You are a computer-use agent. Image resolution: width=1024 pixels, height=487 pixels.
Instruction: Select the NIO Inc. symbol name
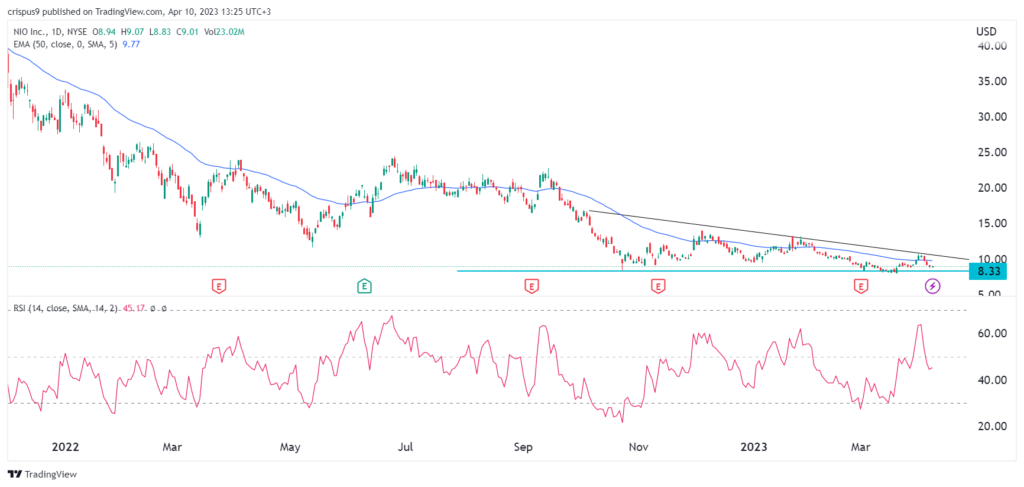pos(31,33)
